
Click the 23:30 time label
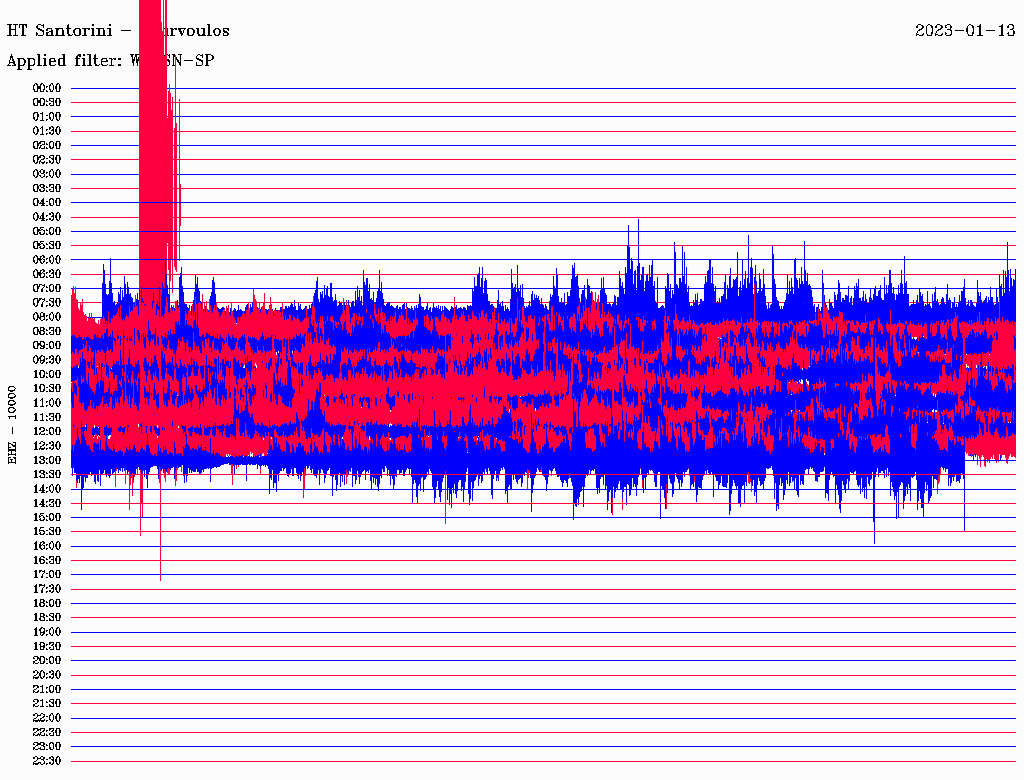tap(47, 761)
